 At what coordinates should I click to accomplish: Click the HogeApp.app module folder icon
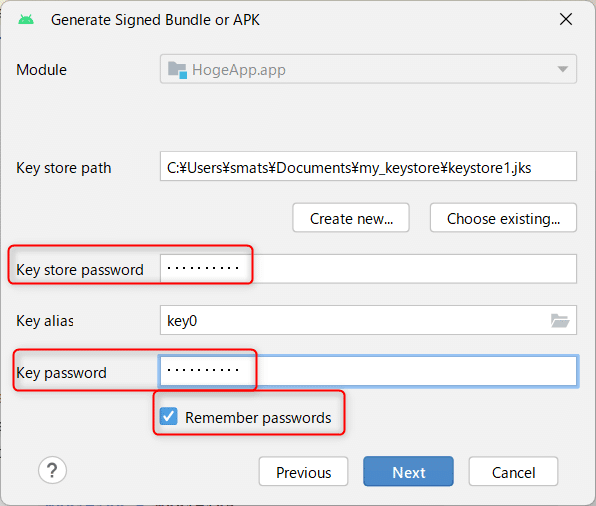click(177, 70)
